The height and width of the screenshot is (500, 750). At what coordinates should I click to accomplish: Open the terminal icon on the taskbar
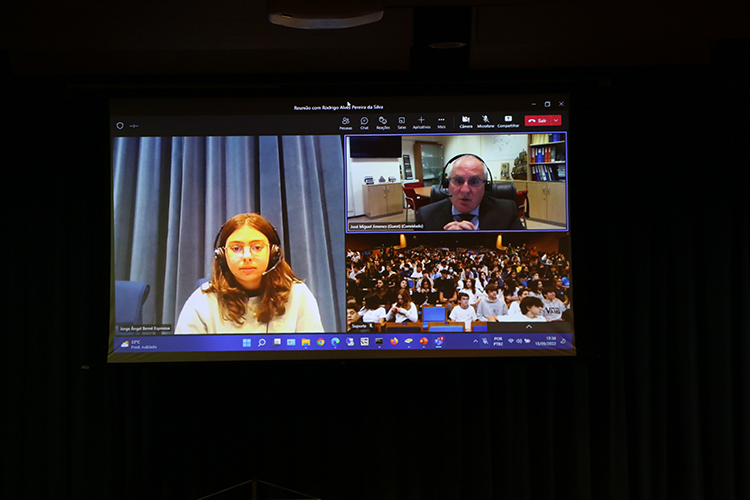[x=379, y=342]
